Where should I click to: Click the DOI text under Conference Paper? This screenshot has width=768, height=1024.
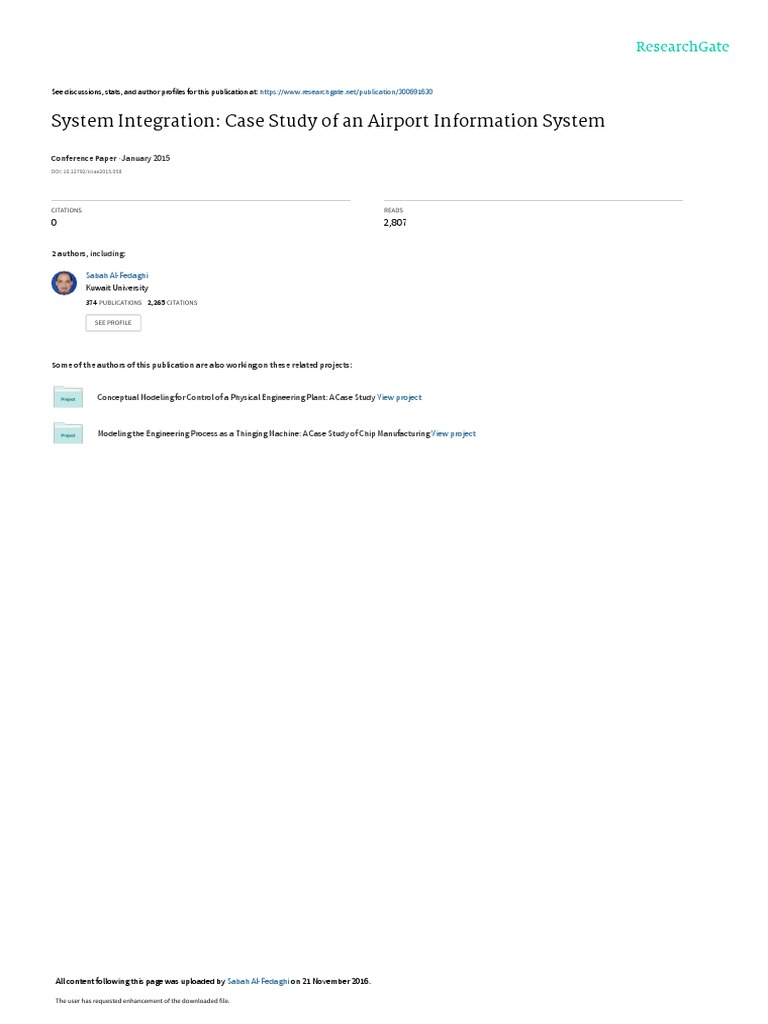[x=86, y=172]
